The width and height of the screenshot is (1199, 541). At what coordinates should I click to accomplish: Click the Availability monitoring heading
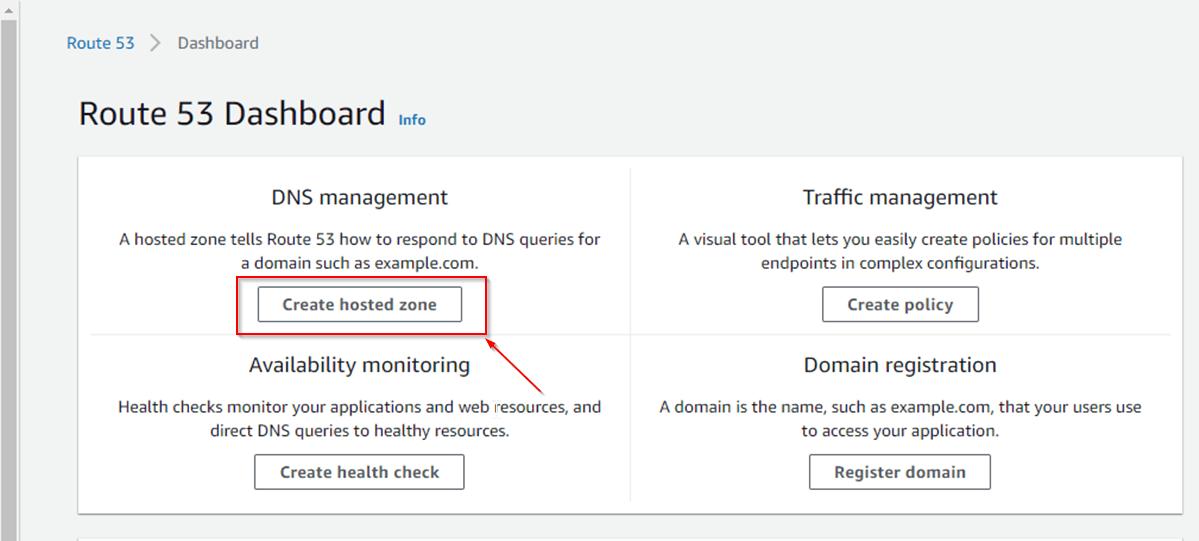click(359, 365)
